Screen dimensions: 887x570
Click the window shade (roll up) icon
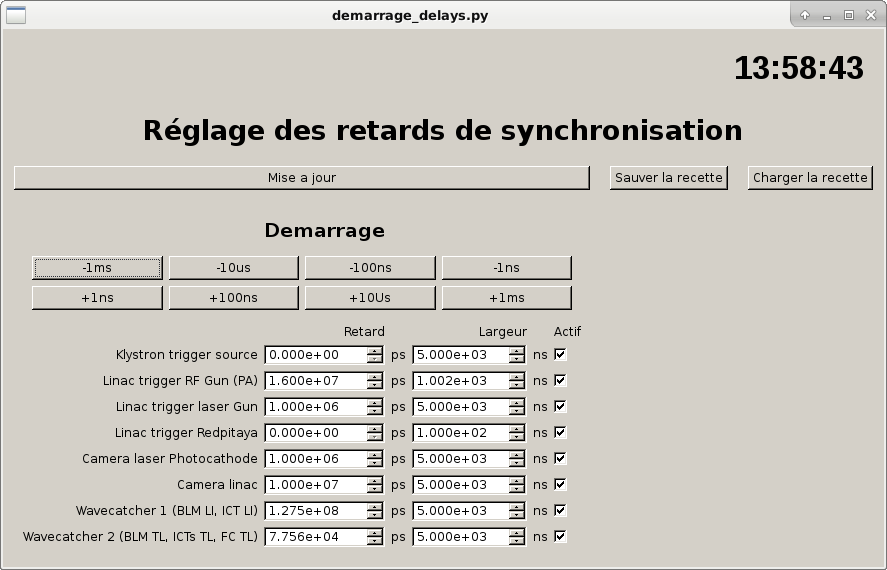pos(805,15)
